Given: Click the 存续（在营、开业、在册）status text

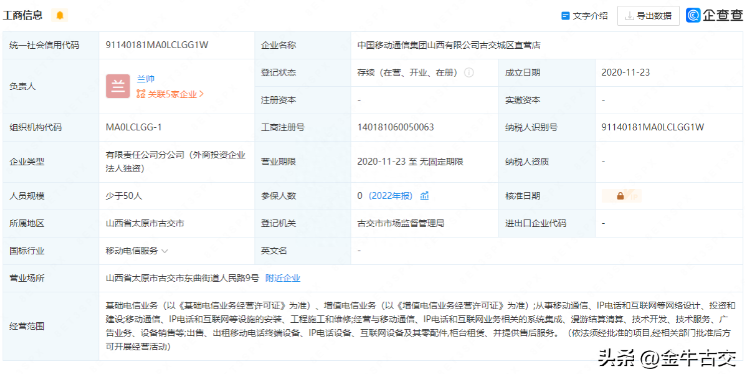Looking at the screenshot, I should (x=408, y=73).
